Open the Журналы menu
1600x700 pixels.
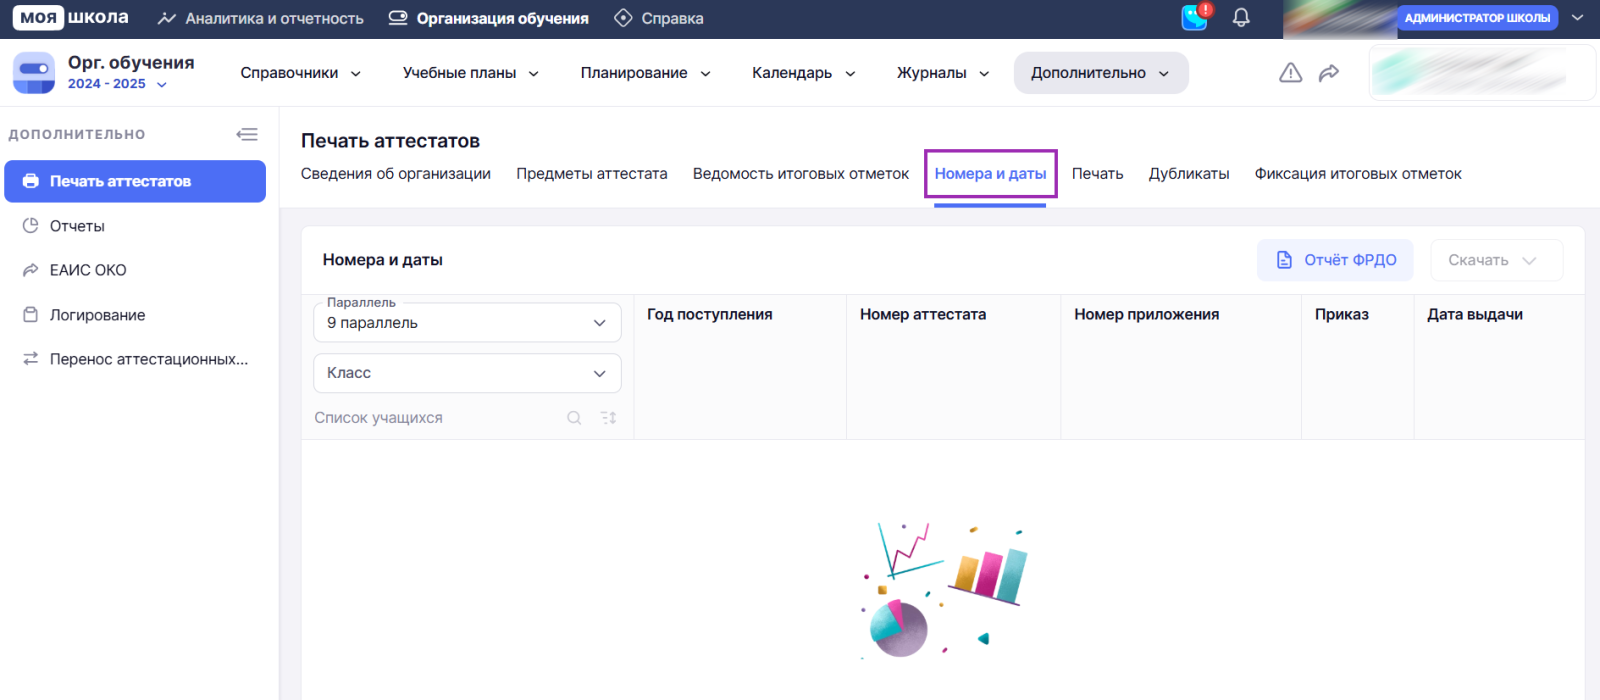[x=942, y=73]
